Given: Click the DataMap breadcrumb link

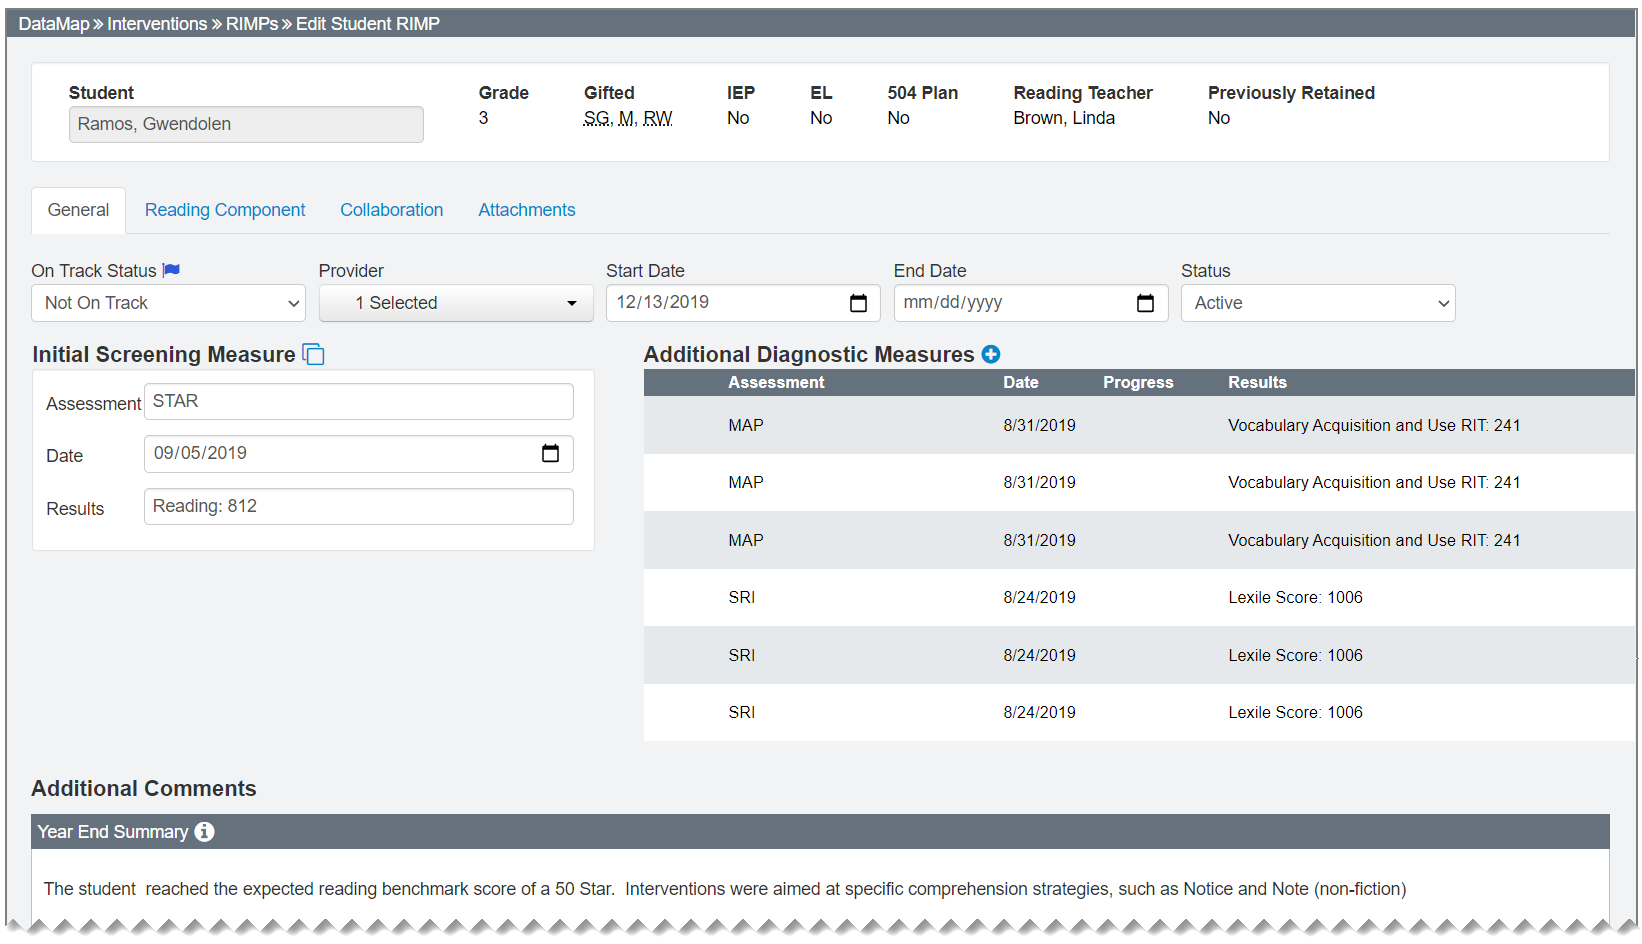Looking at the screenshot, I should point(54,24).
